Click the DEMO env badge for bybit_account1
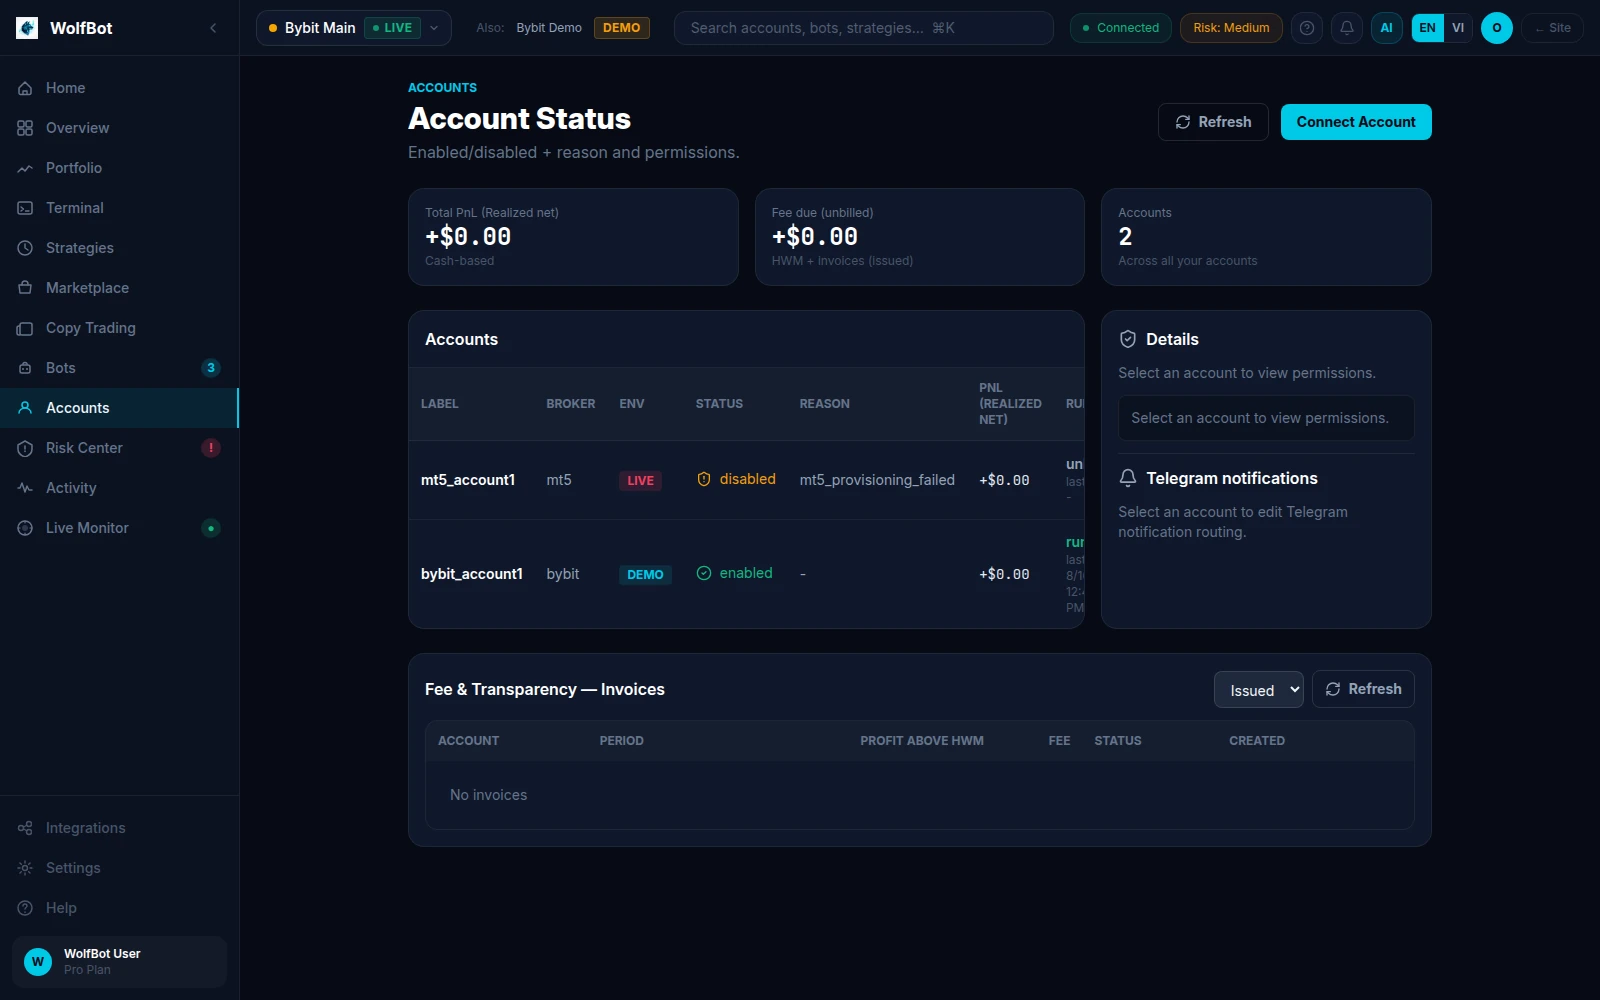The height and width of the screenshot is (1000, 1600). (x=645, y=575)
